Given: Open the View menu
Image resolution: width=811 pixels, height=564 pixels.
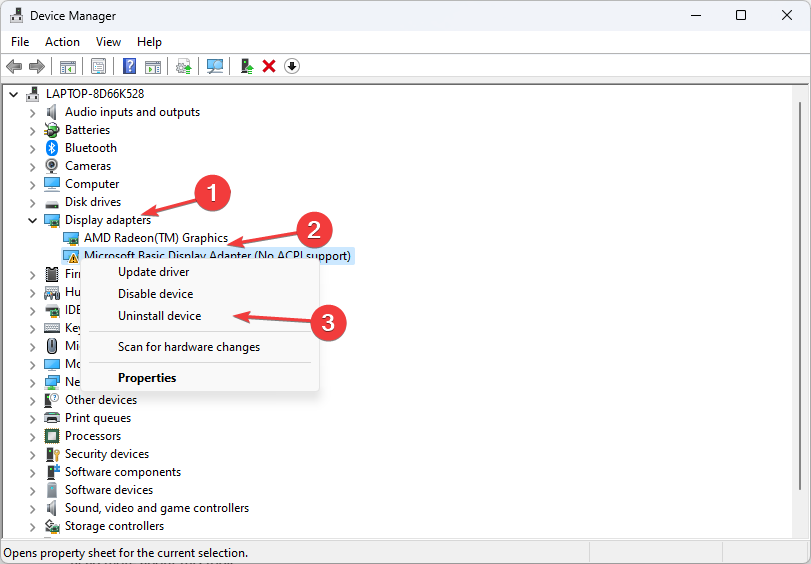Looking at the screenshot, I should tap(108, 42).
